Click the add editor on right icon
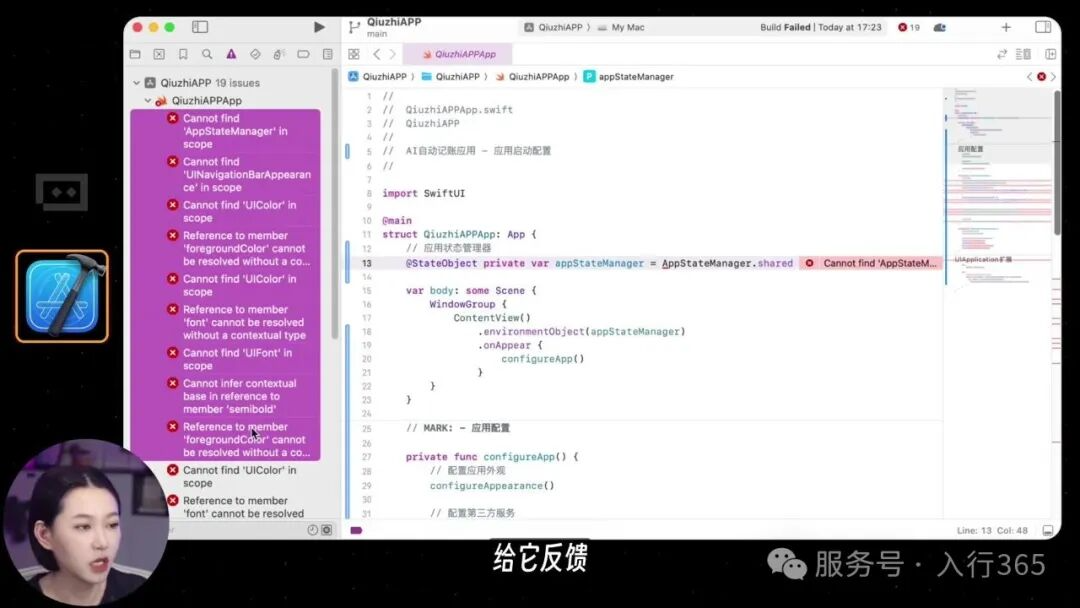 [1050, 54]
